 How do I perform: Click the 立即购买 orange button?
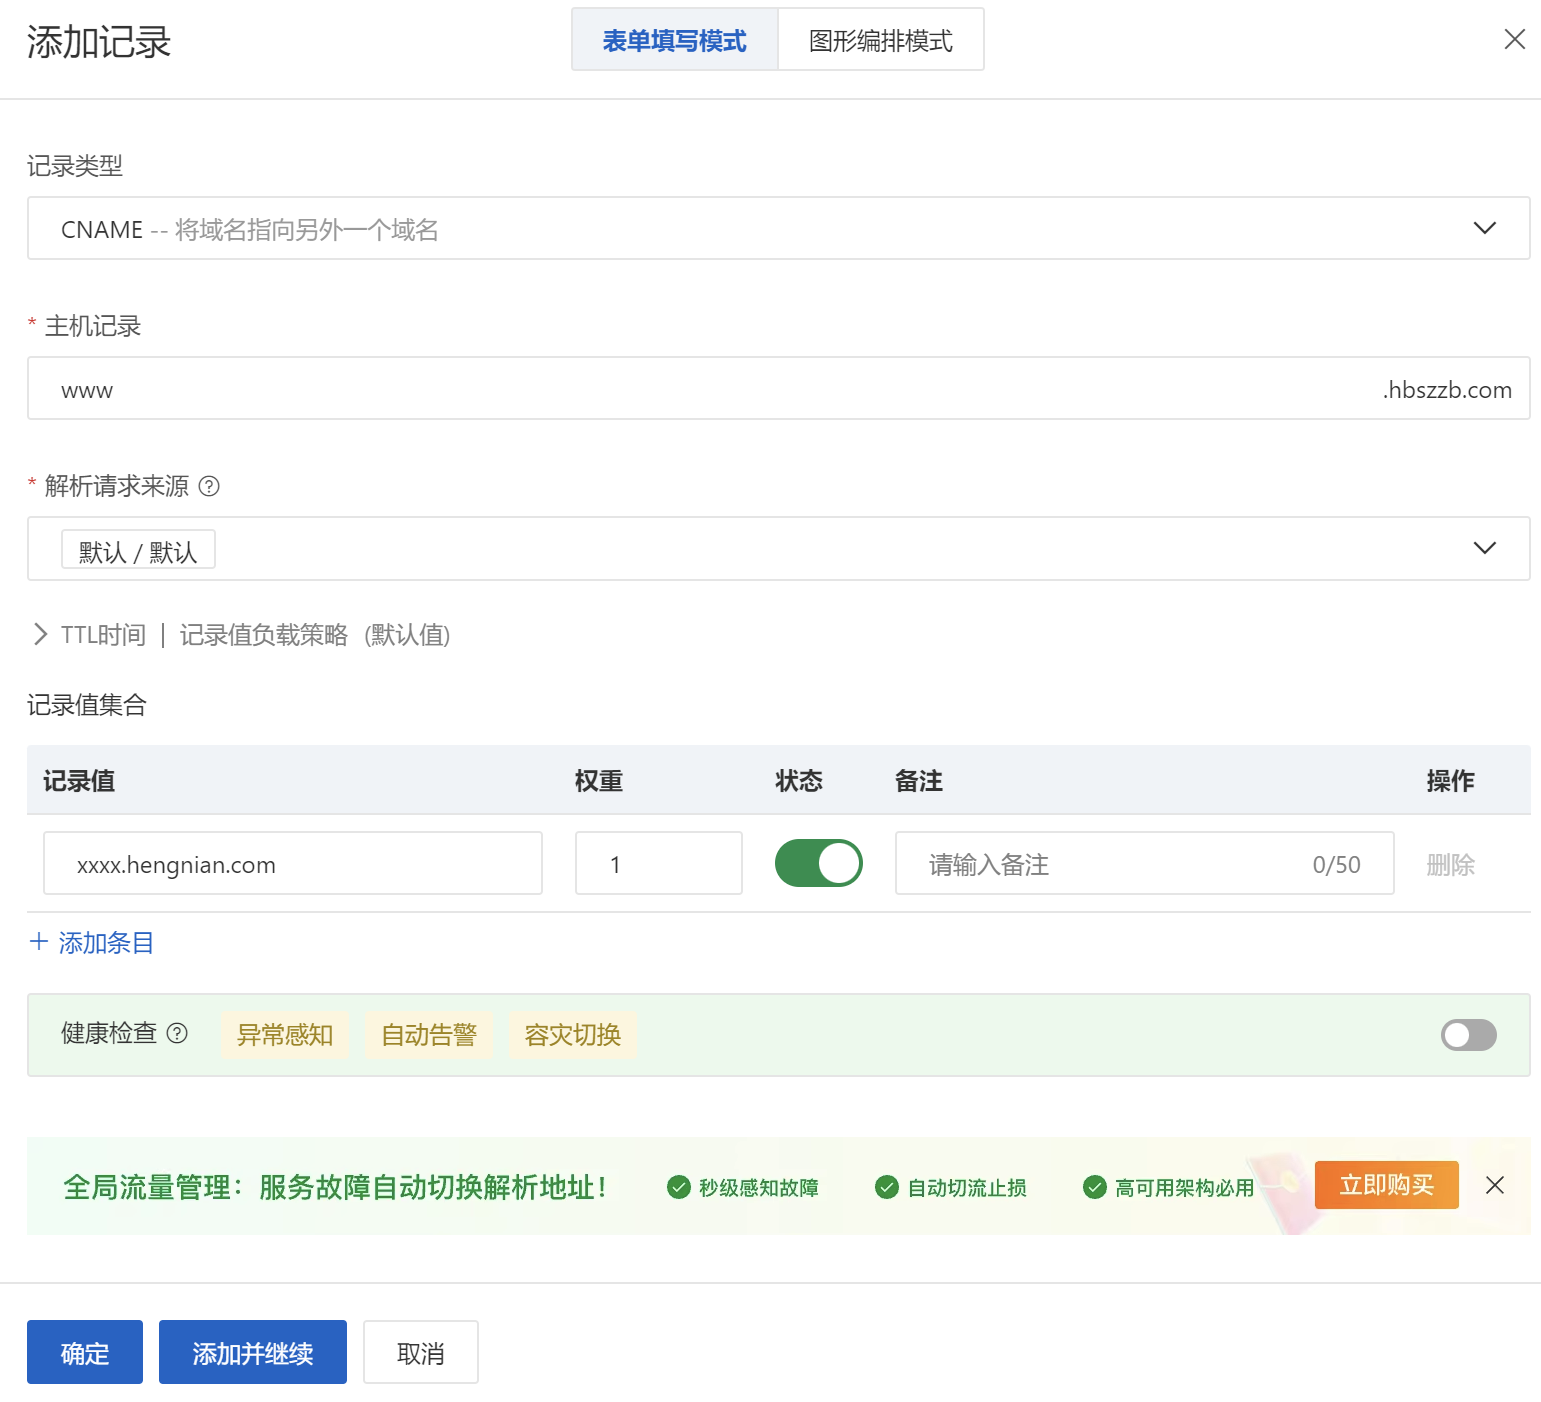tap(1386, 1185)
